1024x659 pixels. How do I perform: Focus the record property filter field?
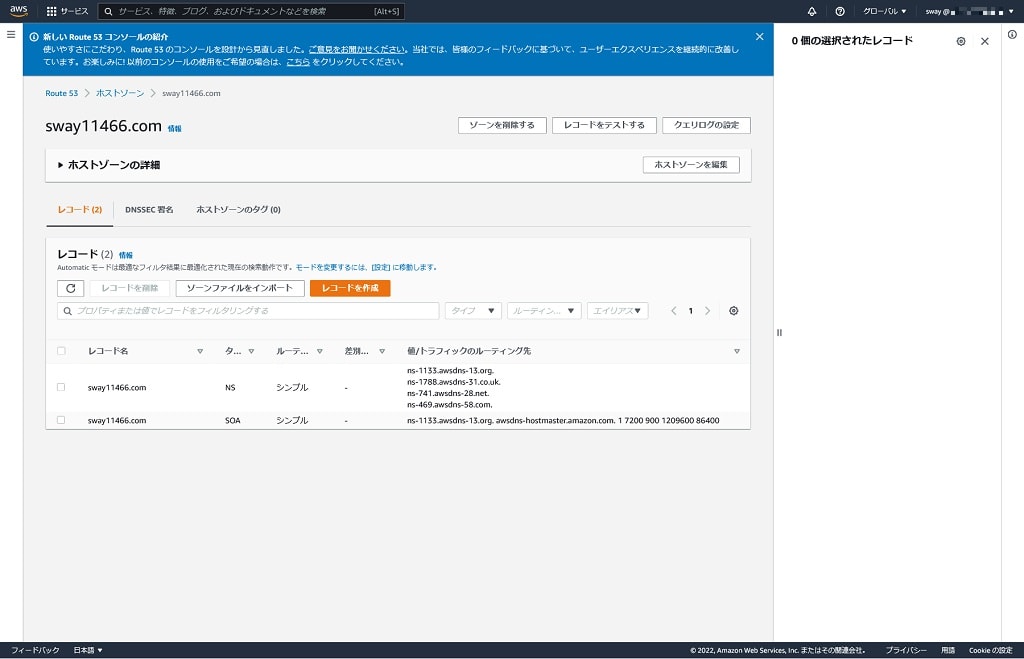point(248,311)
